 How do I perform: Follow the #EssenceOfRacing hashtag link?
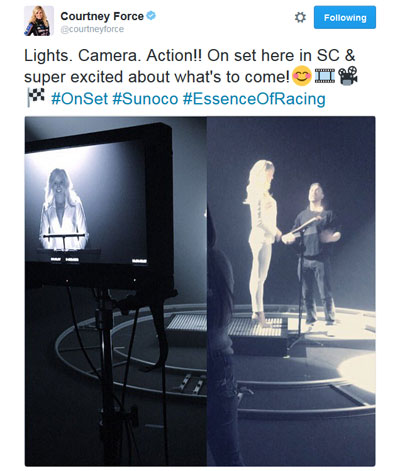pos(254,99)
